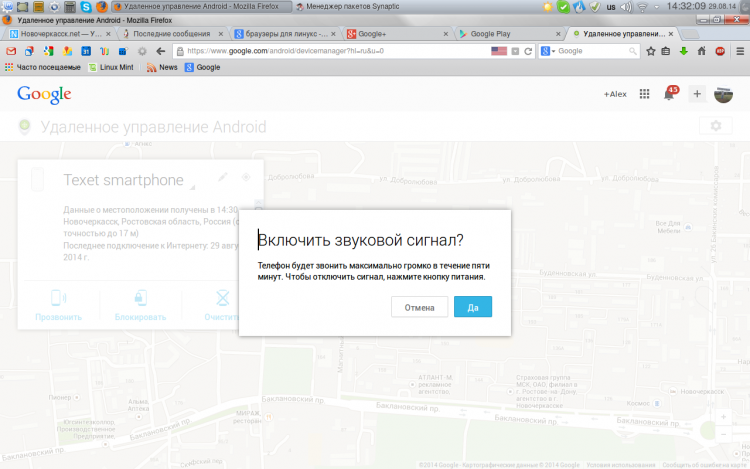The height and width of the screenshot is (469, 750).
Task: Click the US flag icon in address bar
Action: [x=499, y=51]
